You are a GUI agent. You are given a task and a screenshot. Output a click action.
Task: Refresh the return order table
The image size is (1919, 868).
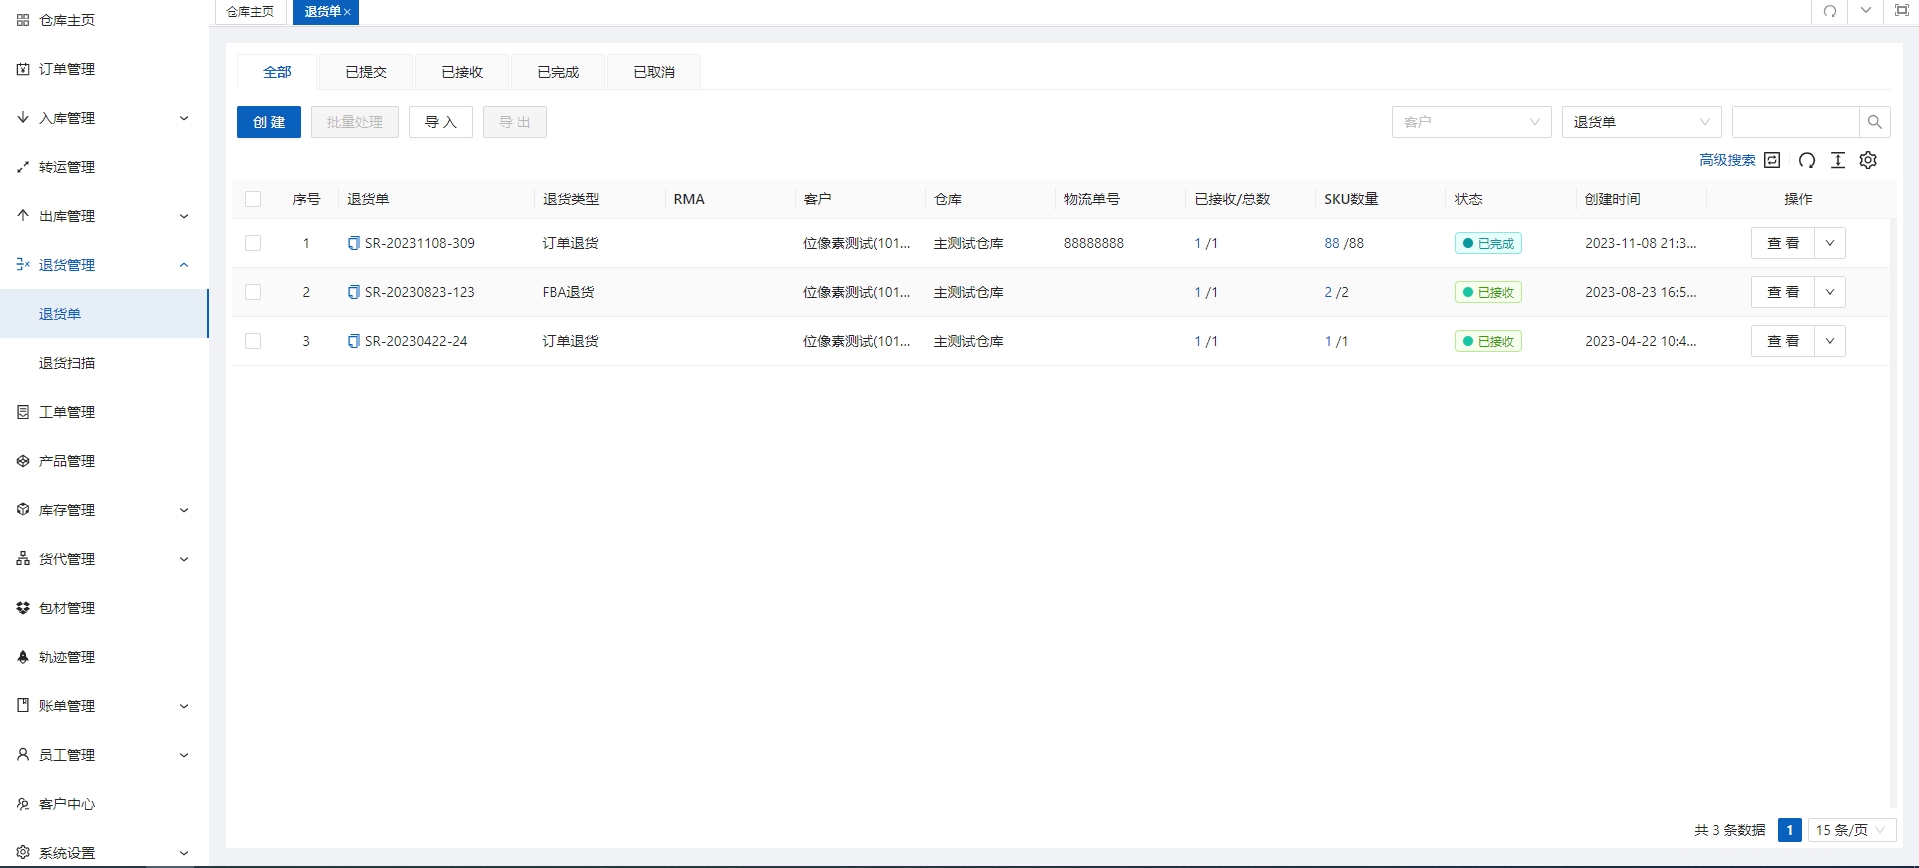(1807, 160)
